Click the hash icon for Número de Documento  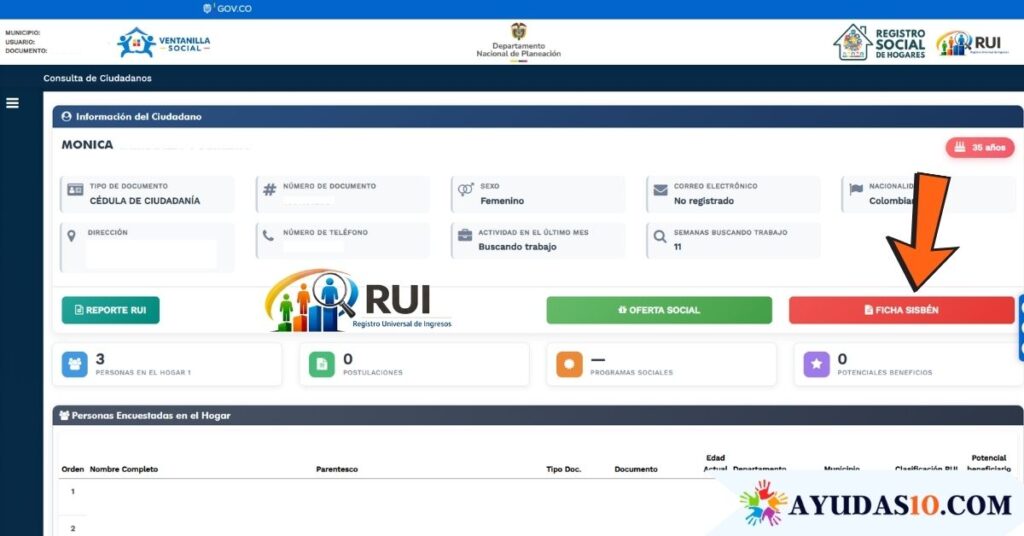pos(269,190)
